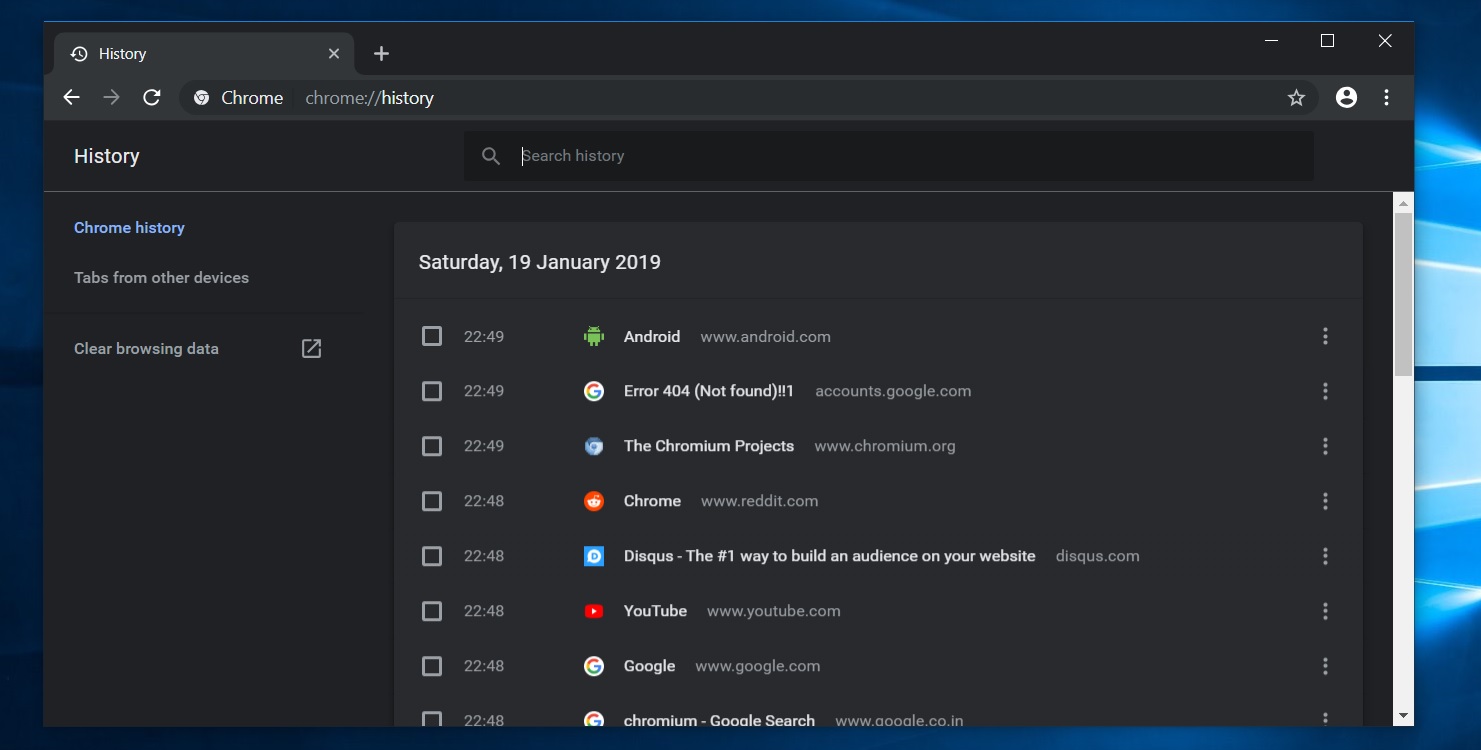Open The Chromium Projects link
The width and height of the screenshot is (1481, 750).
709,446
